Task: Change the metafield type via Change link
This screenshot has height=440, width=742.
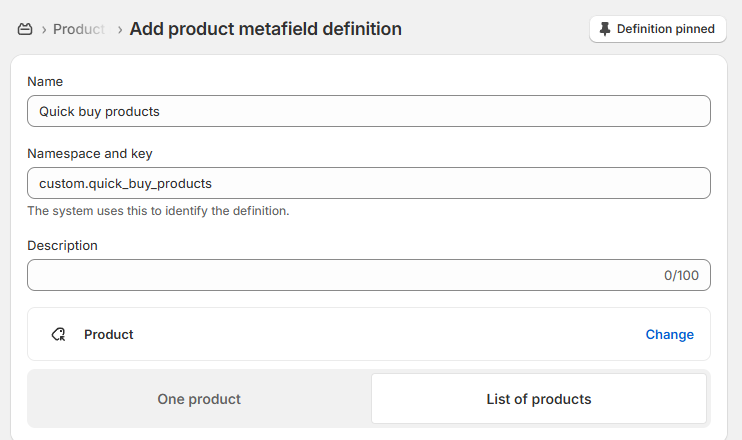Action: [x=670, y=334]
